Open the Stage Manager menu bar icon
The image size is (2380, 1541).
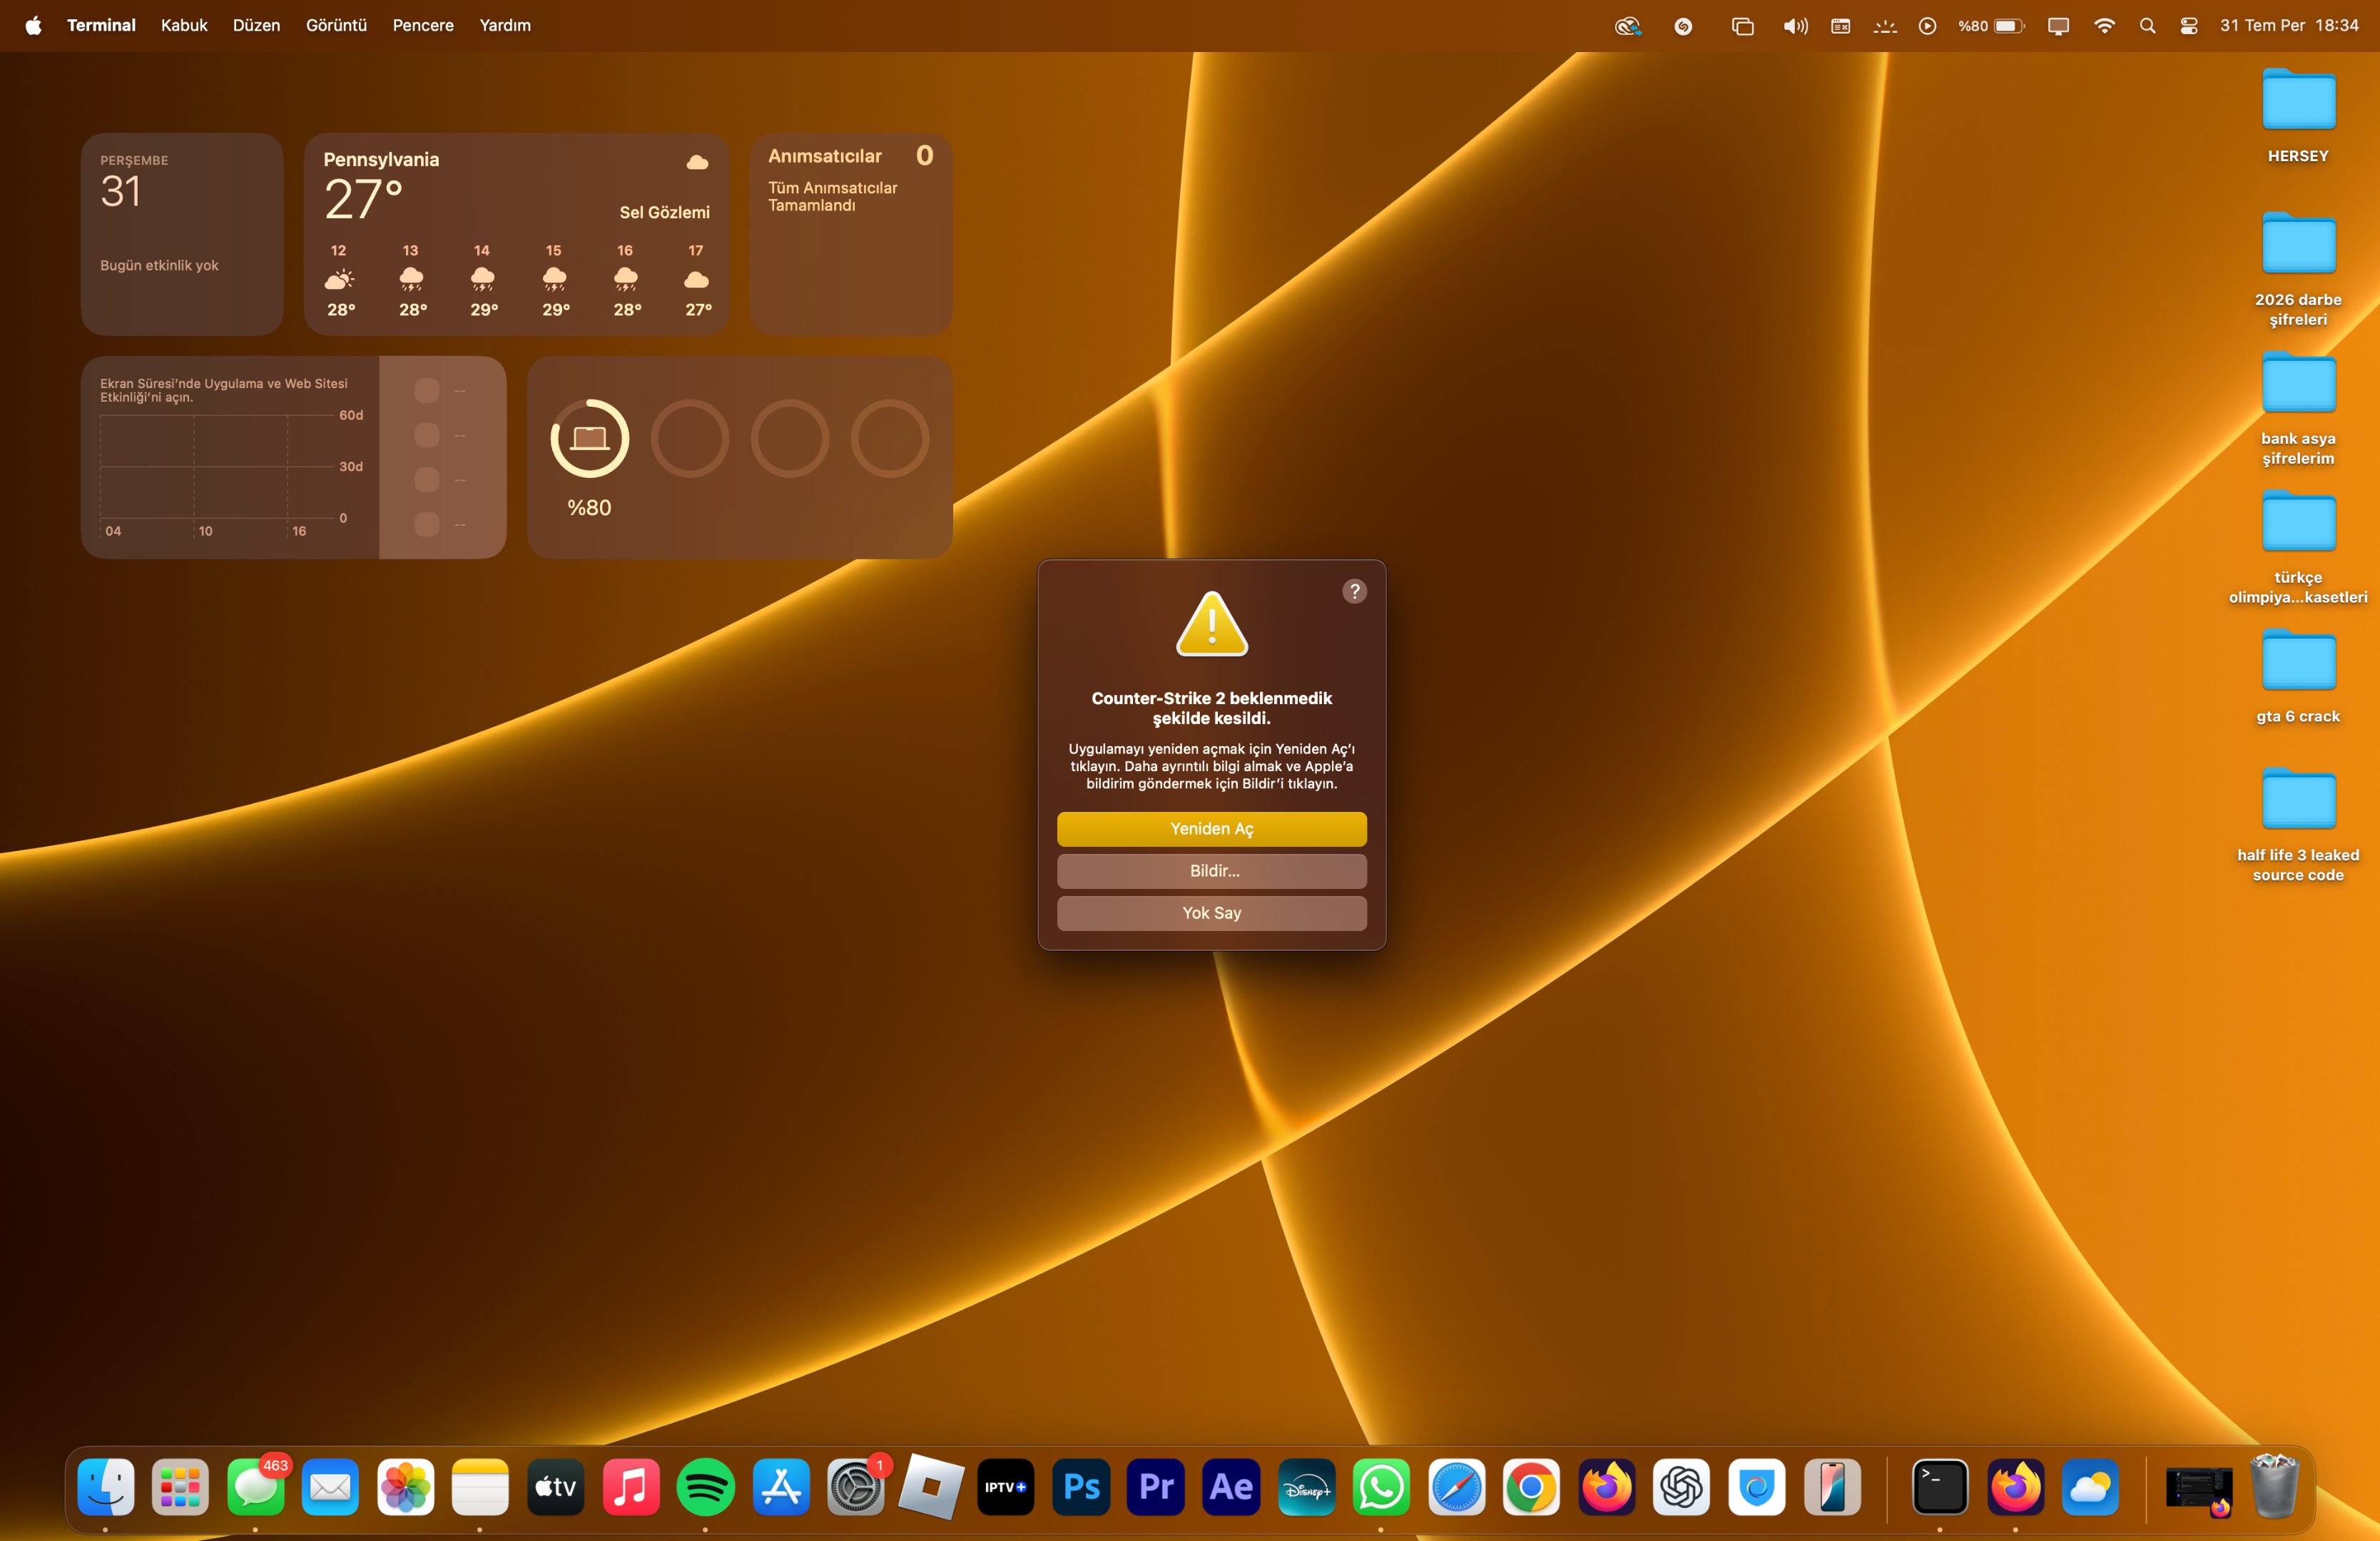tap(1742, 26)
